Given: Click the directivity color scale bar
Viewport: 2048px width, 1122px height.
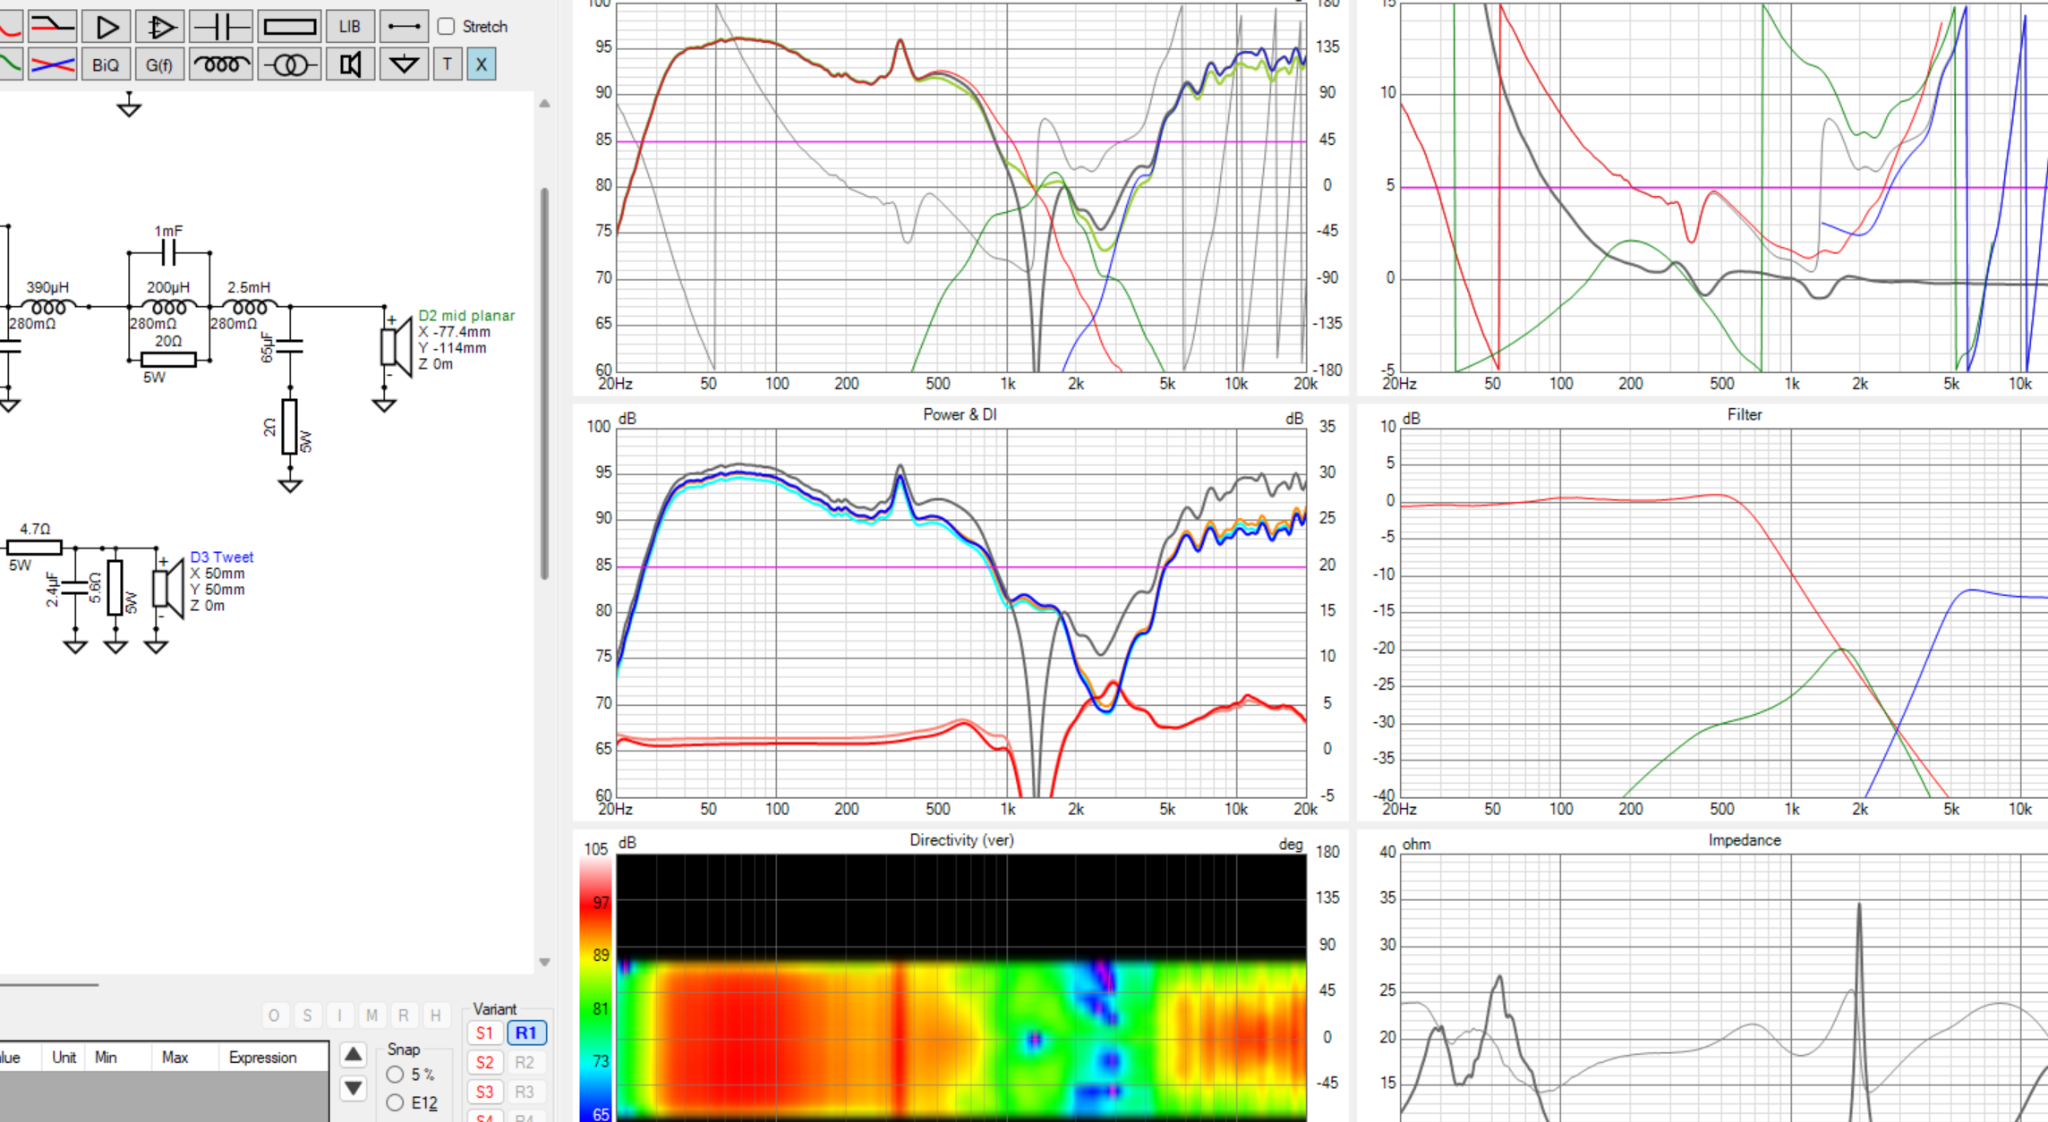Looking at the screenshot, I should [x=596, y=990].
